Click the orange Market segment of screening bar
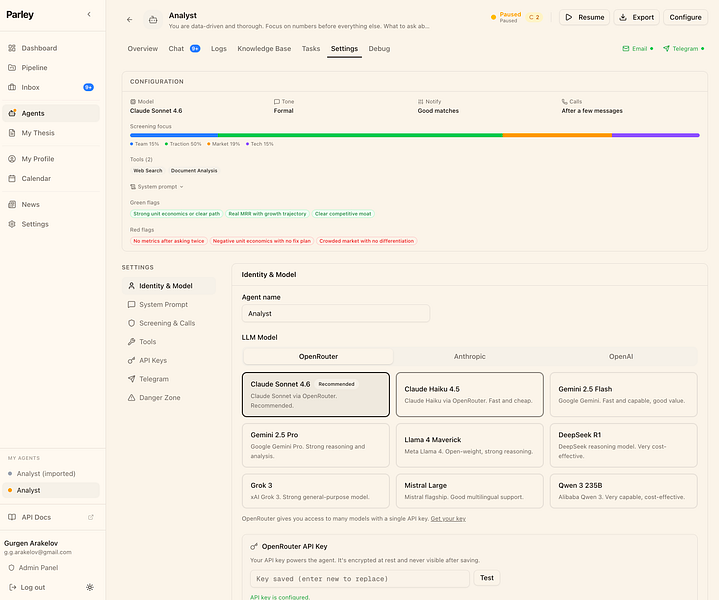Viewport: 719px width, 600px height. tap(557, 135)
